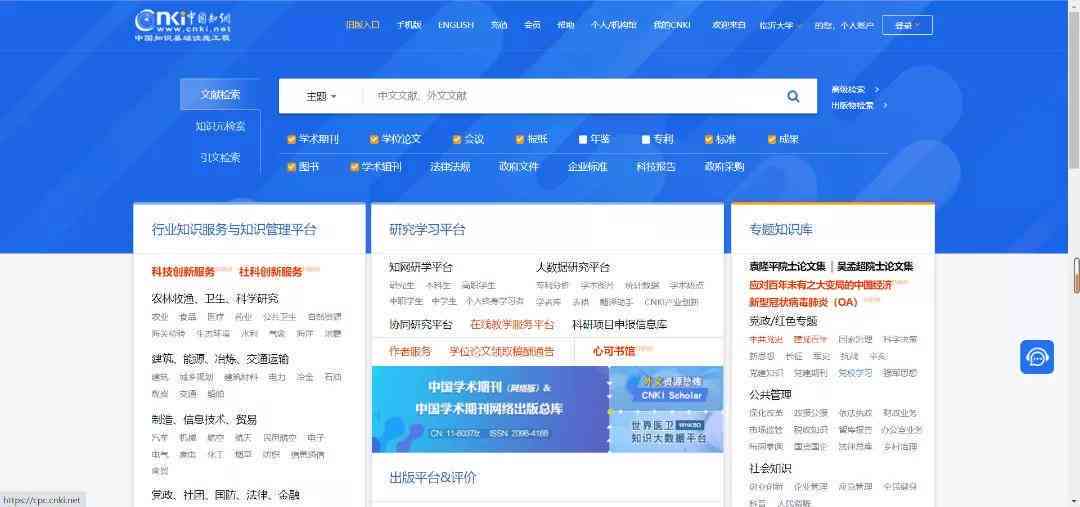1080x507 pixels.
Task: Open the 心可书馆 link
Action: click(x=614, y=351)
